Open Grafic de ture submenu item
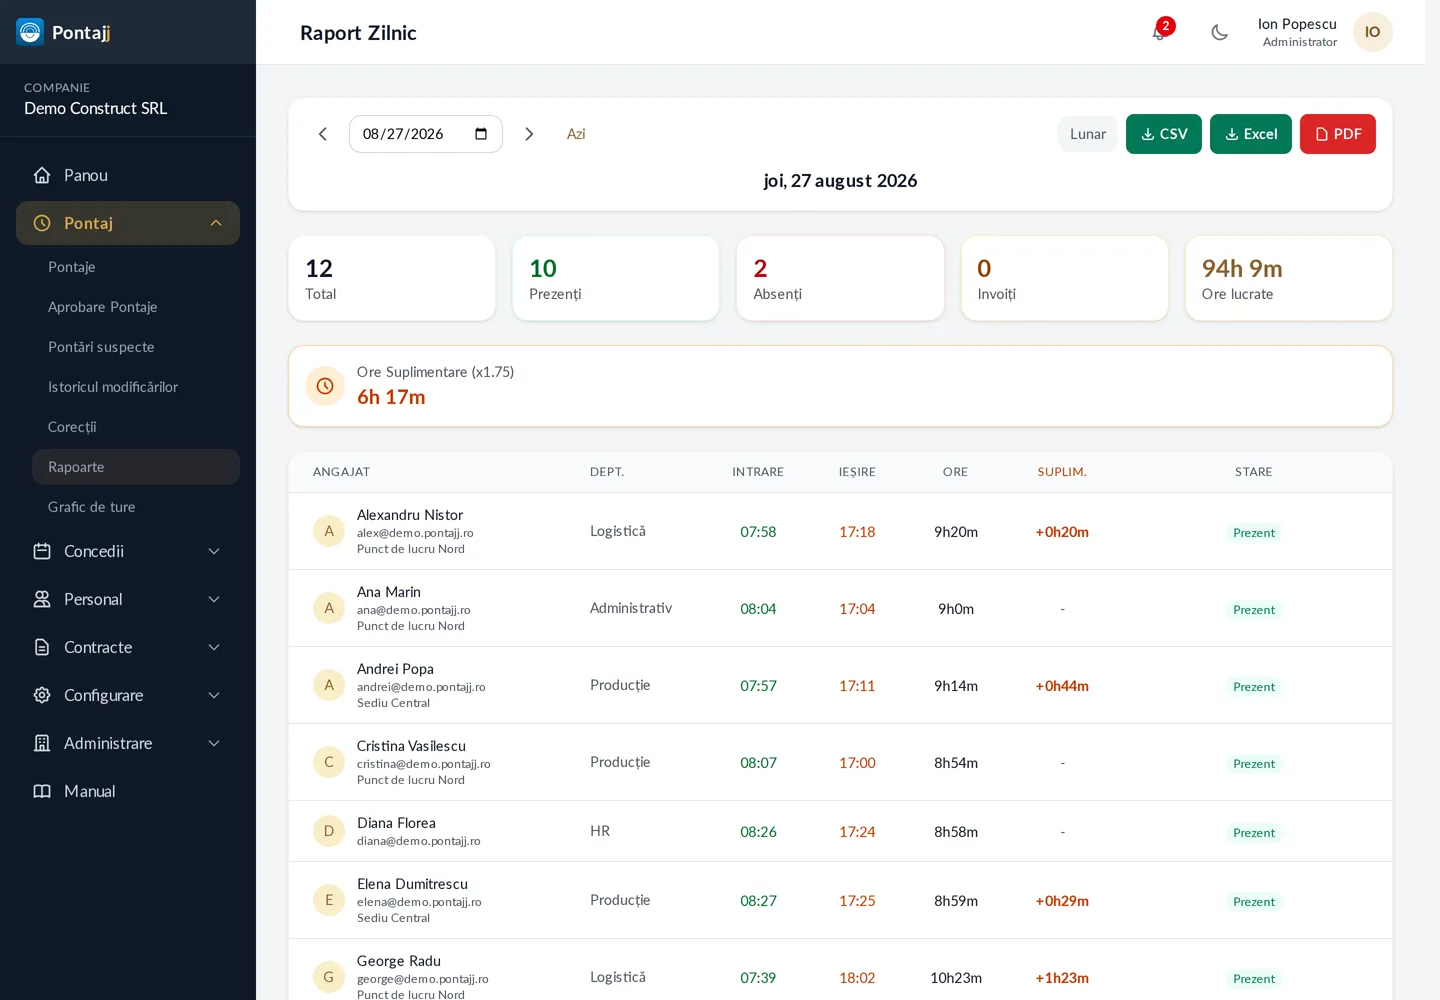 coord(136,507)
